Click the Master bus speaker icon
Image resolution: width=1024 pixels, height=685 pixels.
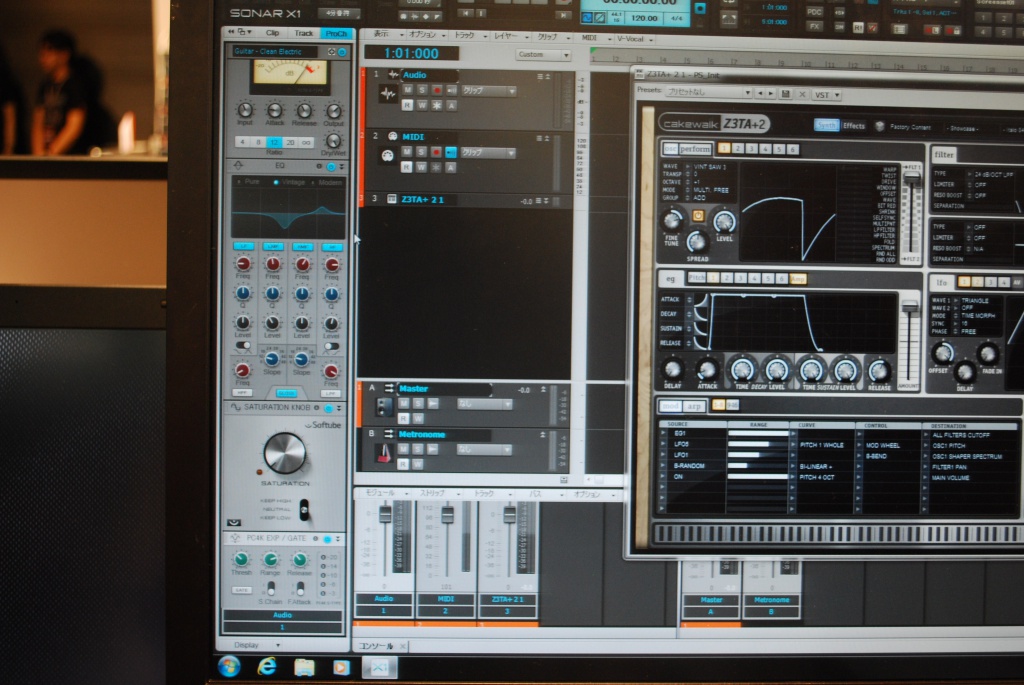click(384, 407)
